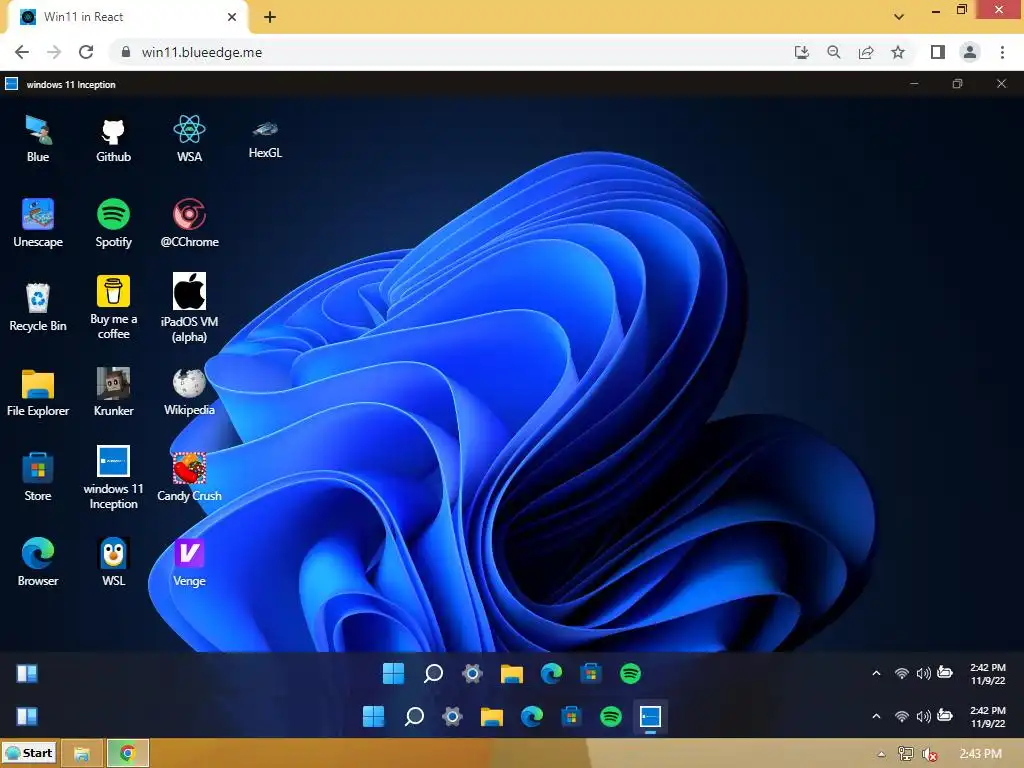The height and width of the screenshot is (768, 1024).
Task: Open 2:42 PM clock in upper taskbar
Action: click(x=987, y=674)
